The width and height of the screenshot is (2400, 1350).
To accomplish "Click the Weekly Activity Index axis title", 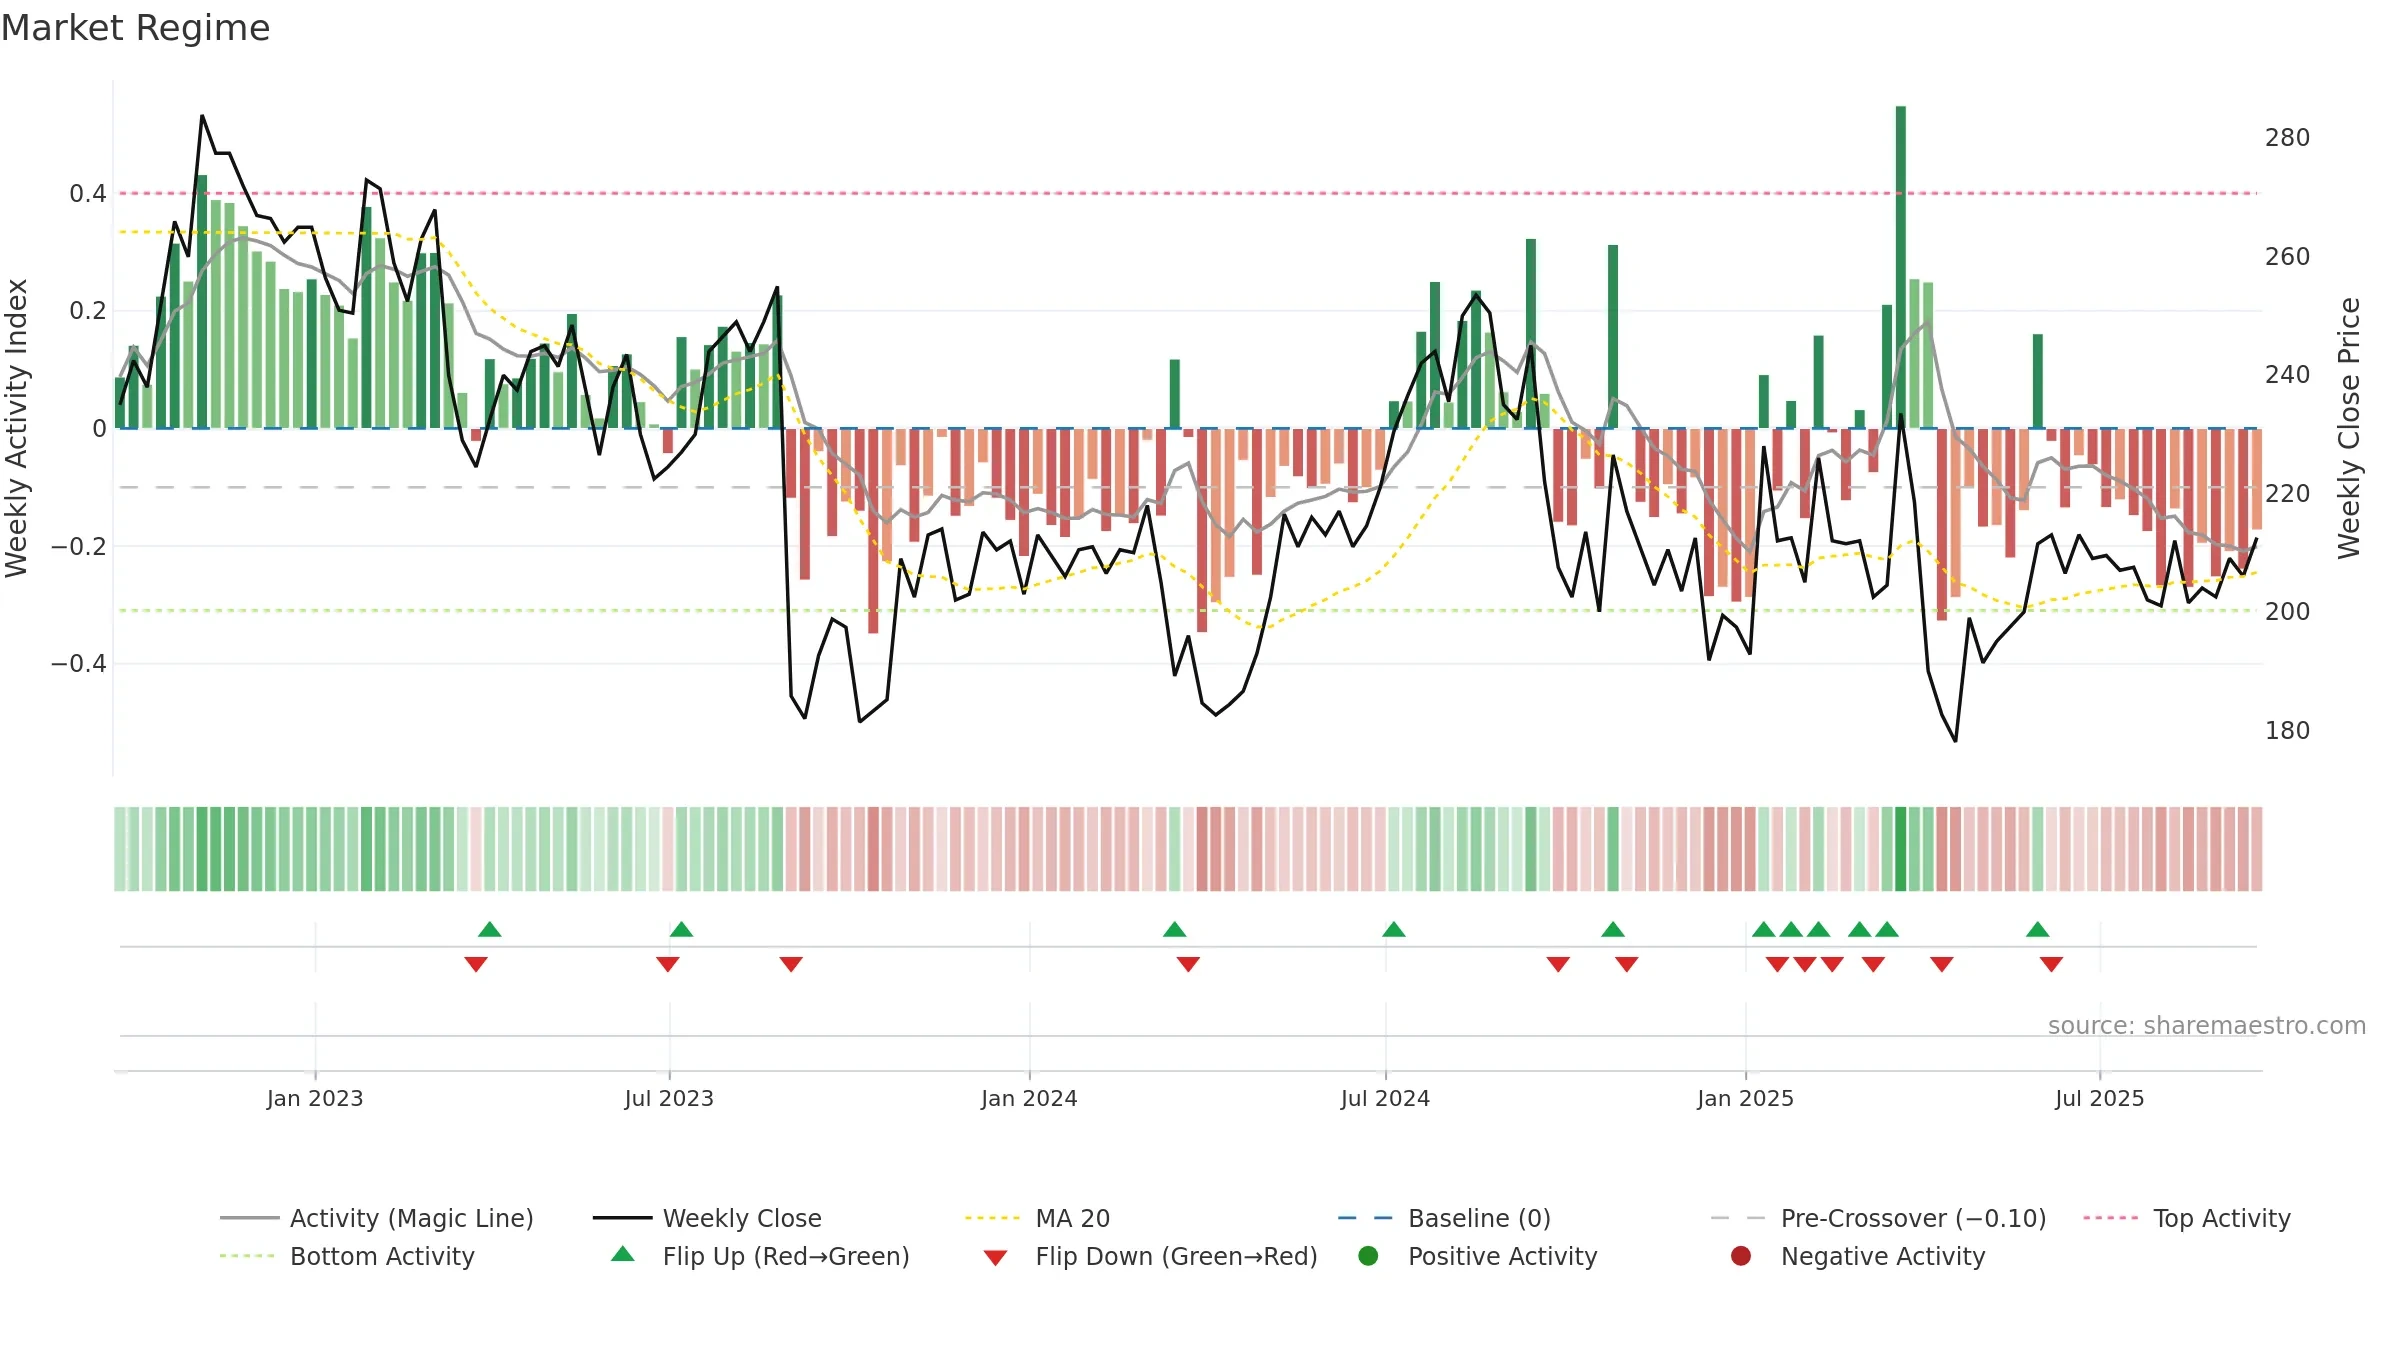I will [x=16, y=428].
